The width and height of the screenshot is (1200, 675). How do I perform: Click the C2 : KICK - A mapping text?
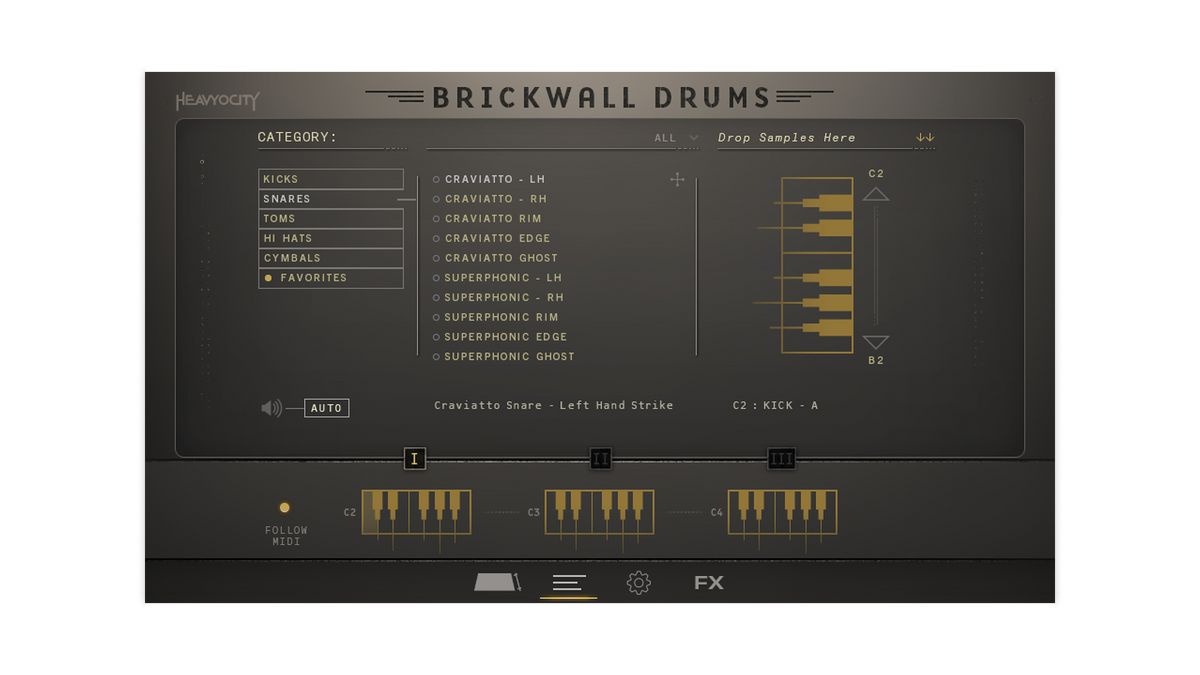pyautogui.click(x=775, y=406)
